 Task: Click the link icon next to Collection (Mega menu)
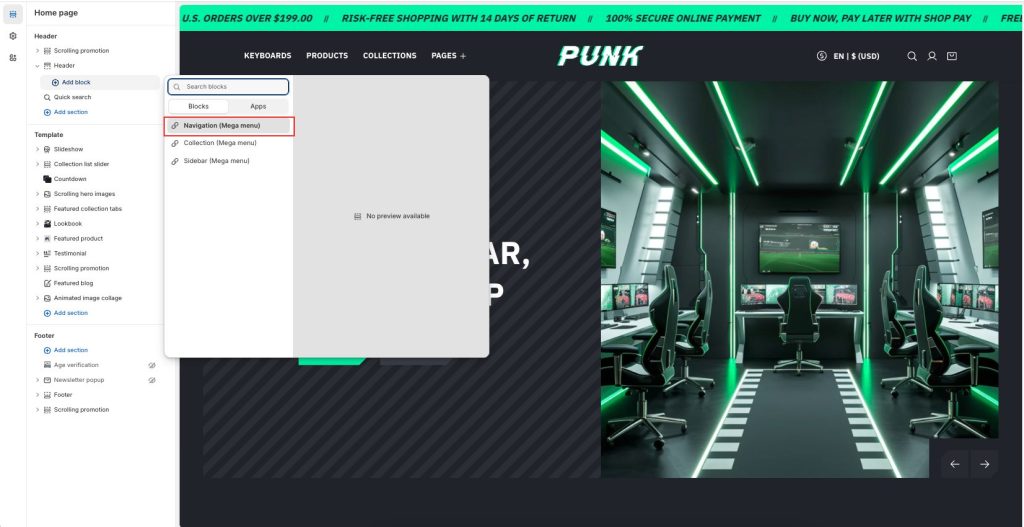tap(175, 143)
